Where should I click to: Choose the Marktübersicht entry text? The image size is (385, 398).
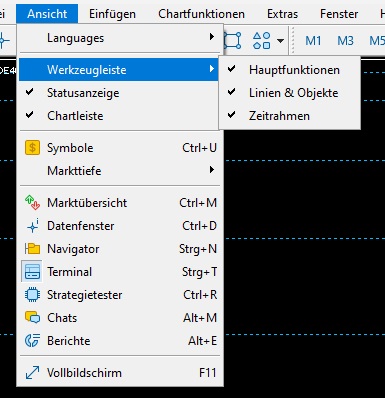click(x=87, y=203)
